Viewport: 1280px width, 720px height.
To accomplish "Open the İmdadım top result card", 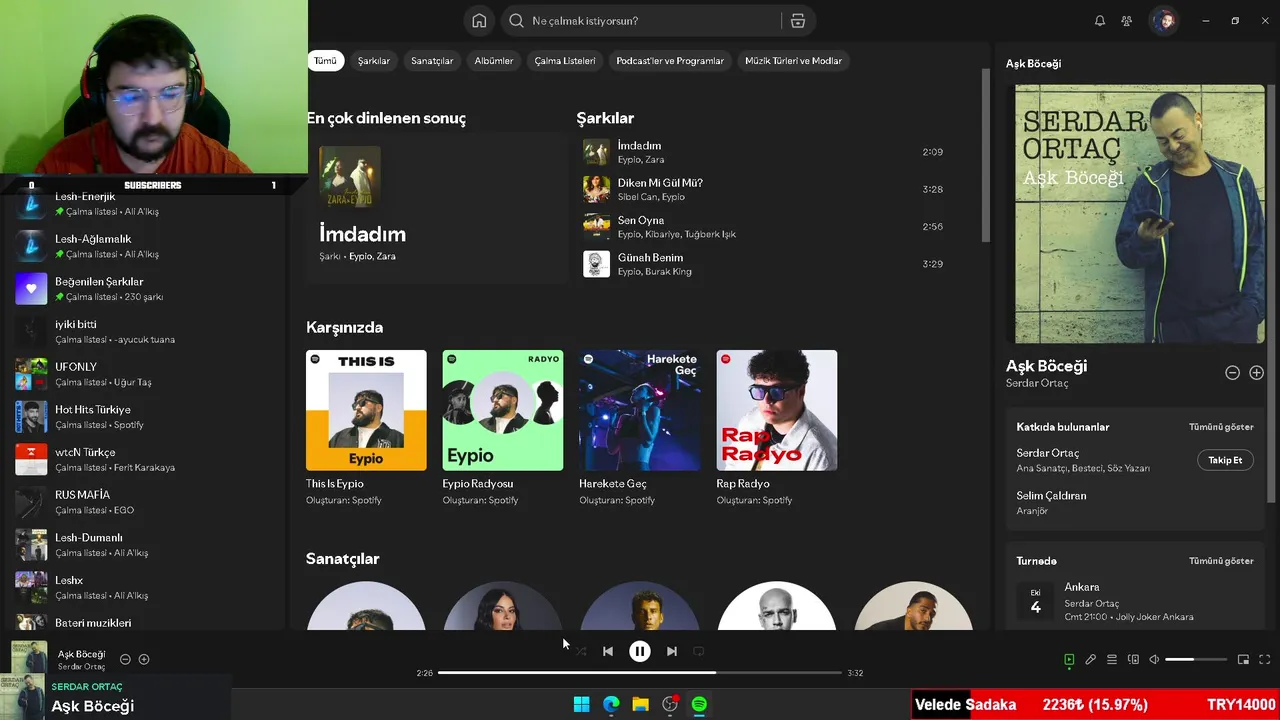I will coord(436,207).
